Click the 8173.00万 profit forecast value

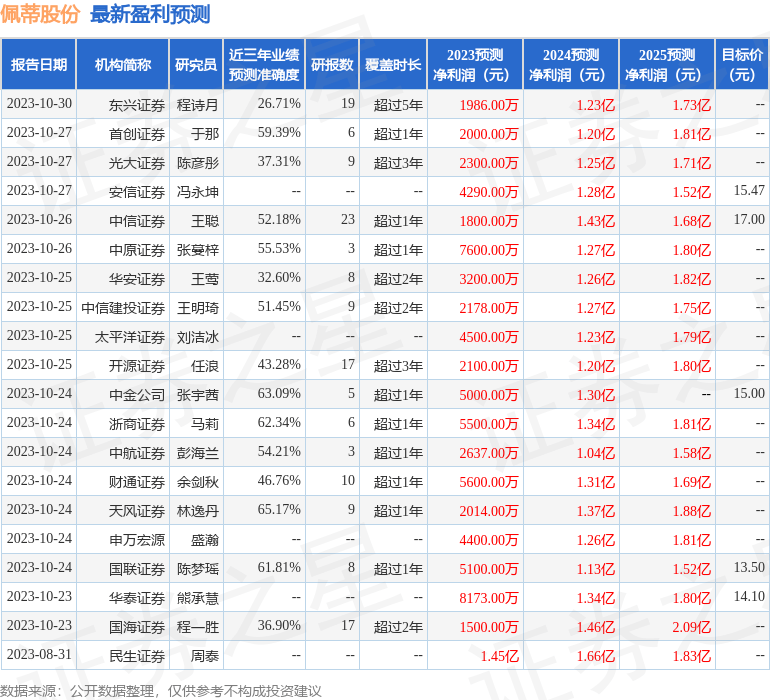[489, 598]
